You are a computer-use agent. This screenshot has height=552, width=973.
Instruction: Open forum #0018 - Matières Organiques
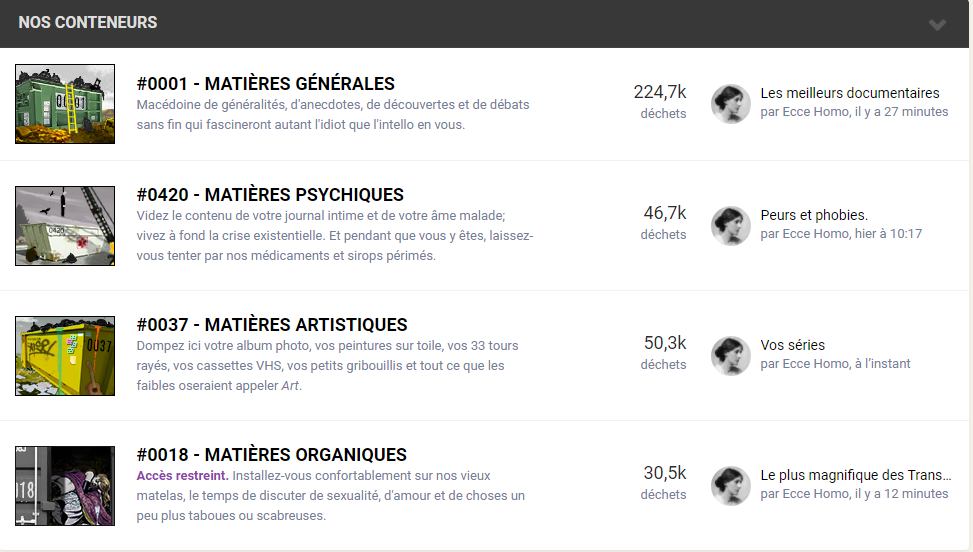coord(272,455)
